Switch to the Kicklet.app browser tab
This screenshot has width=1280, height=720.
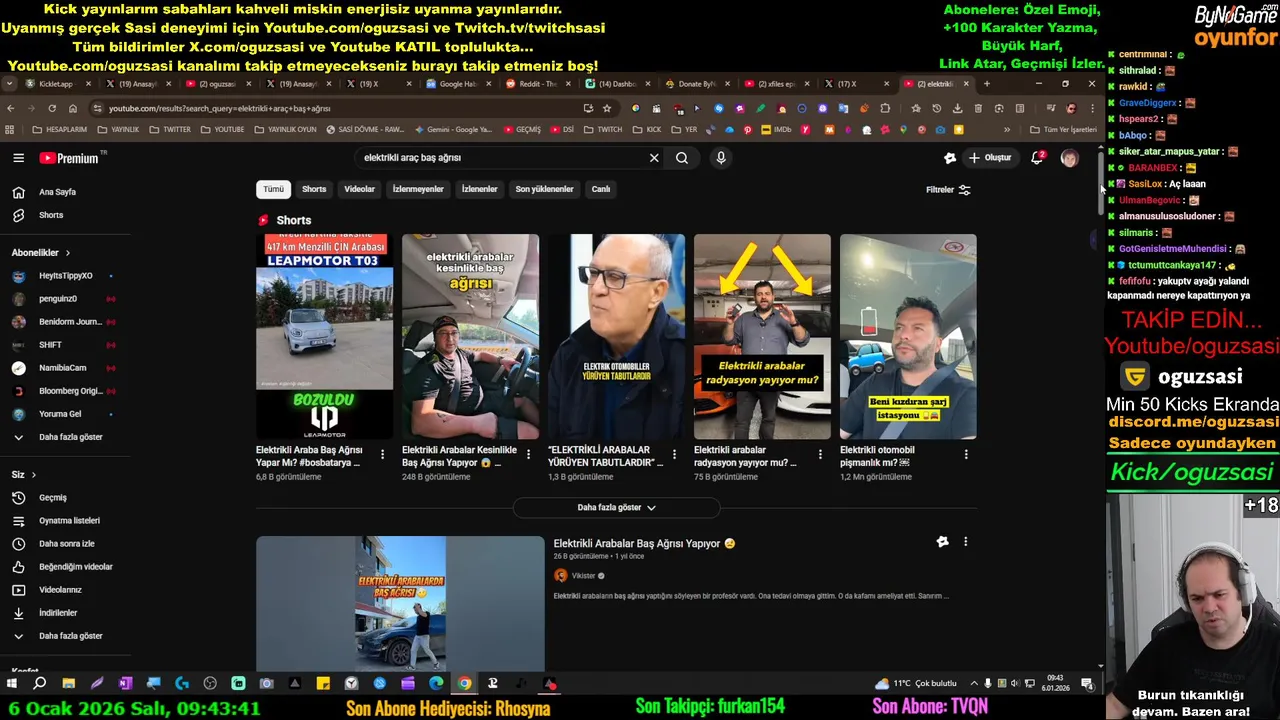[58, 84]
